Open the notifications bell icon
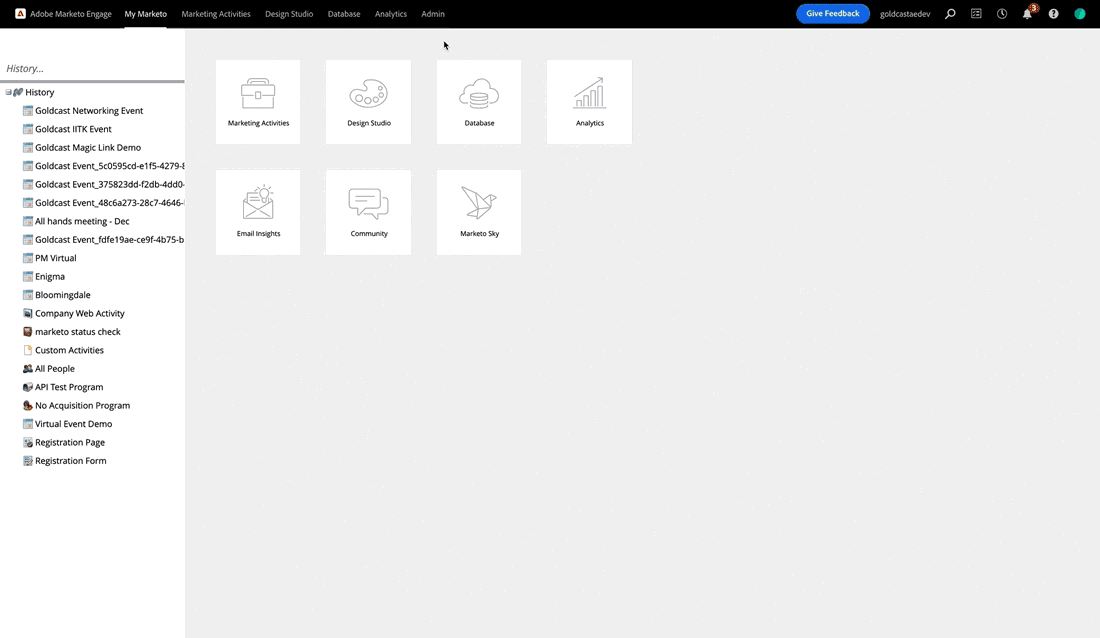The width and height of the screenshot is (1100, 638). [1028, 13]
